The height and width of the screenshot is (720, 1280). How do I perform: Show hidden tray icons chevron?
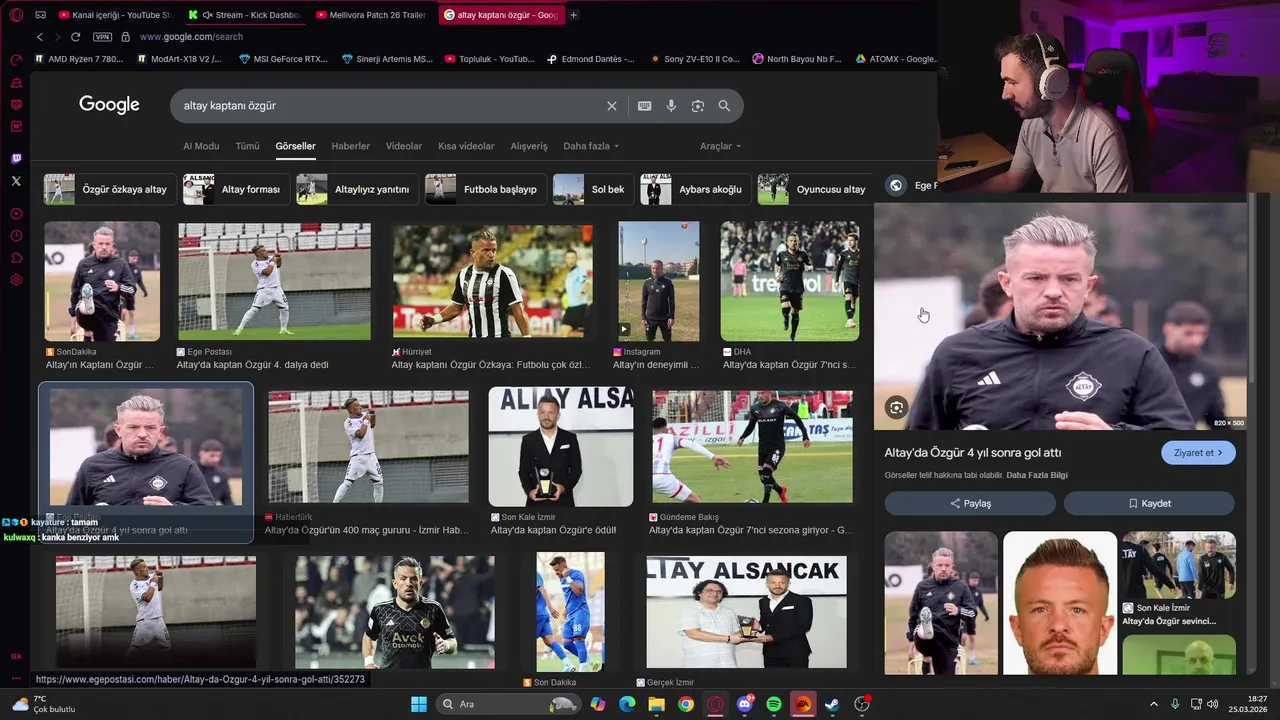[x=1154, y=704]
